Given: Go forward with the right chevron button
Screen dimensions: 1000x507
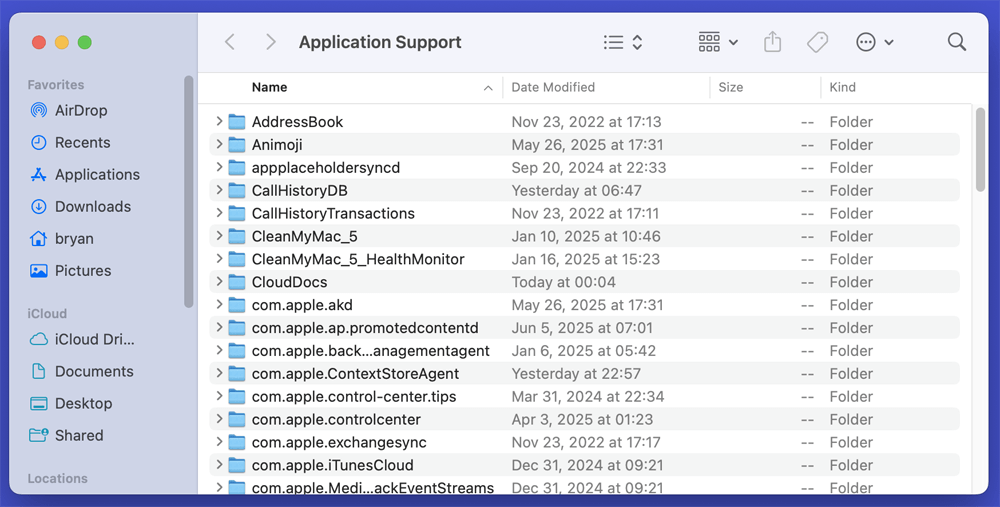Looking at the screenshot, I should (271, 42).
